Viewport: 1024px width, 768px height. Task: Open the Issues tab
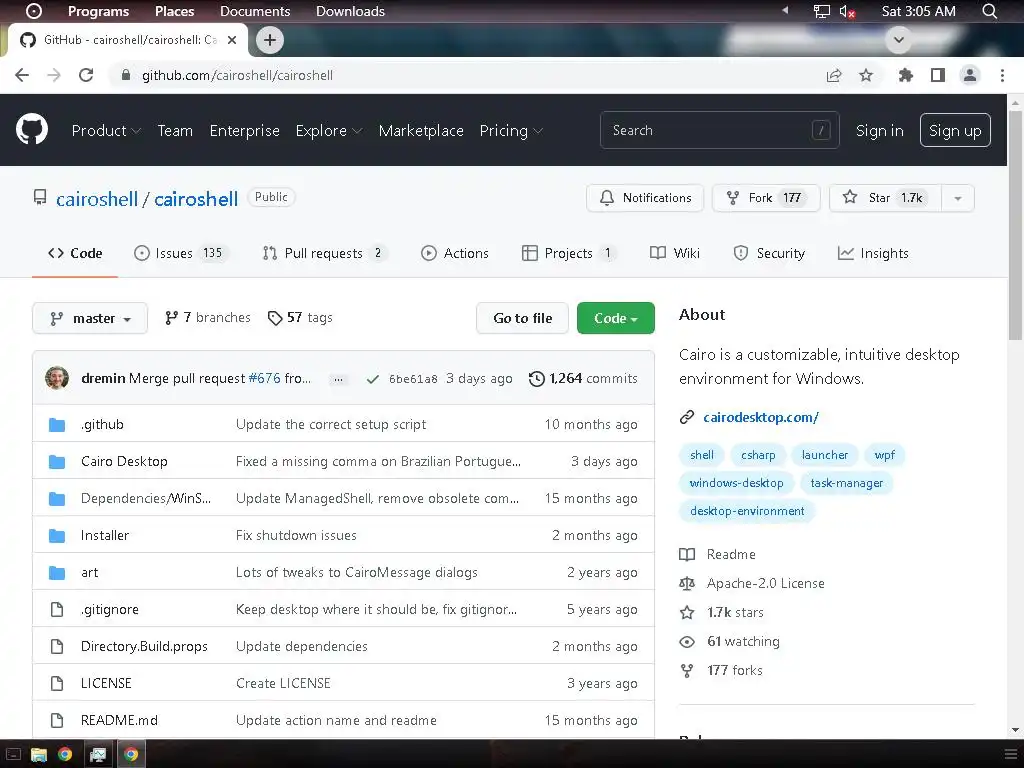(x=180, y=253)
